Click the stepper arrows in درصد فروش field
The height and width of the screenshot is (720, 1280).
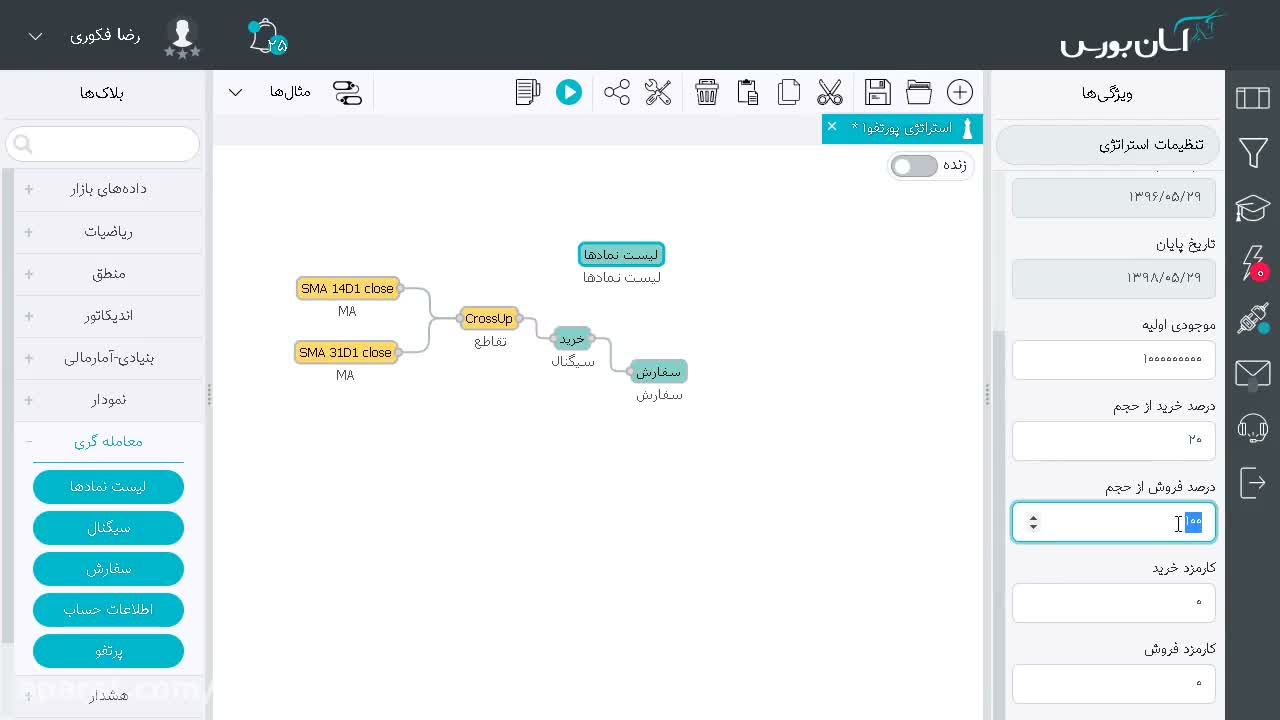pos(1034,522)
